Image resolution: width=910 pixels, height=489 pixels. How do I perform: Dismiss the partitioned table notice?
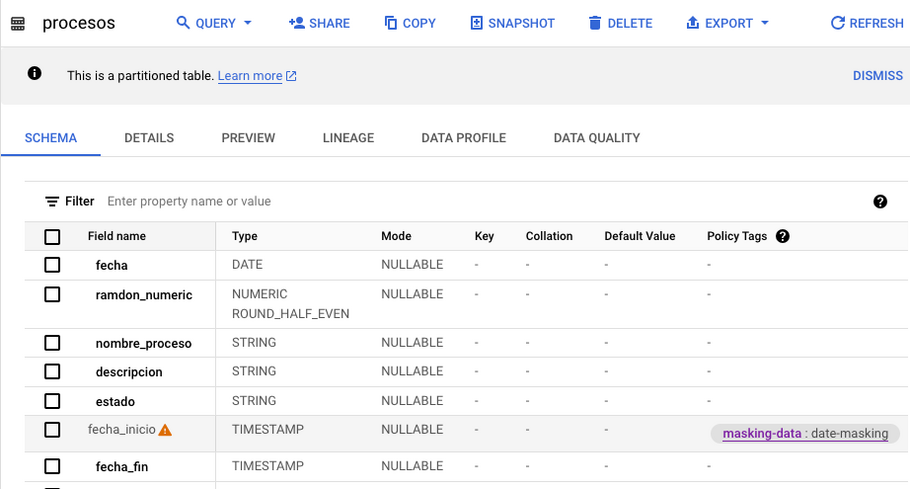[878, 76]
